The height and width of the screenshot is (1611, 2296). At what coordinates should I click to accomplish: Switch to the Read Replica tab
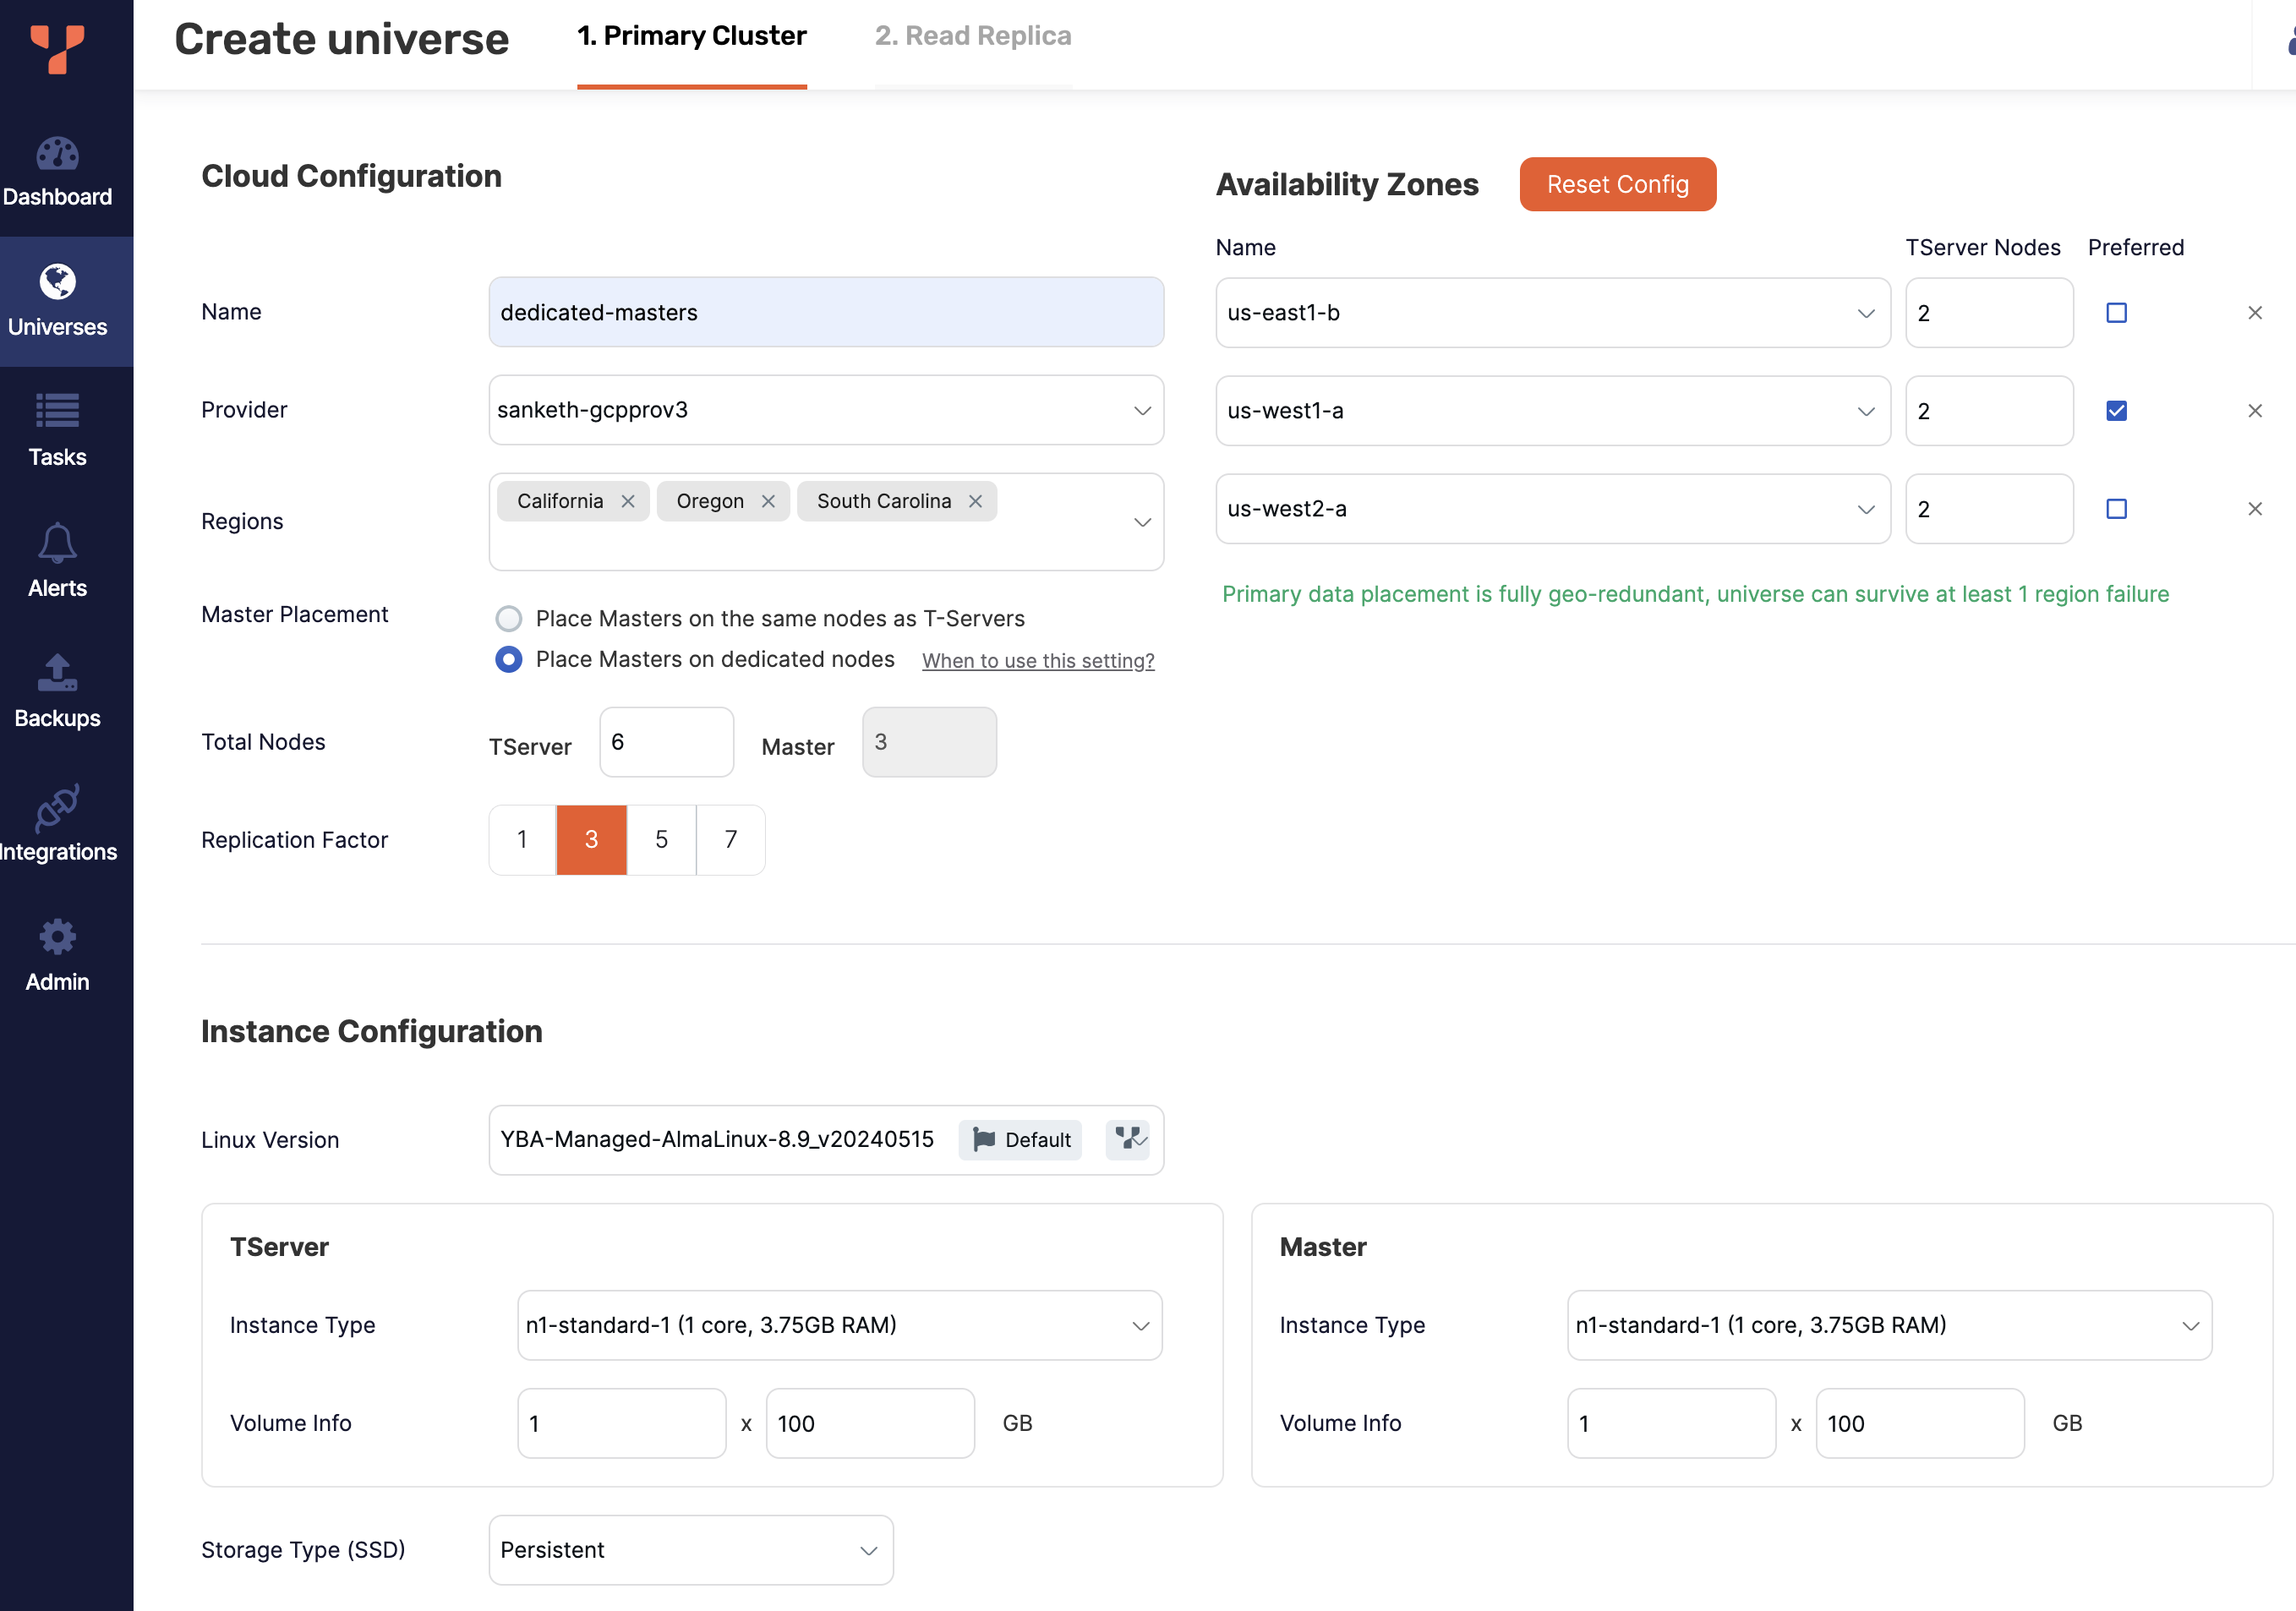click(x=972, y=37)
